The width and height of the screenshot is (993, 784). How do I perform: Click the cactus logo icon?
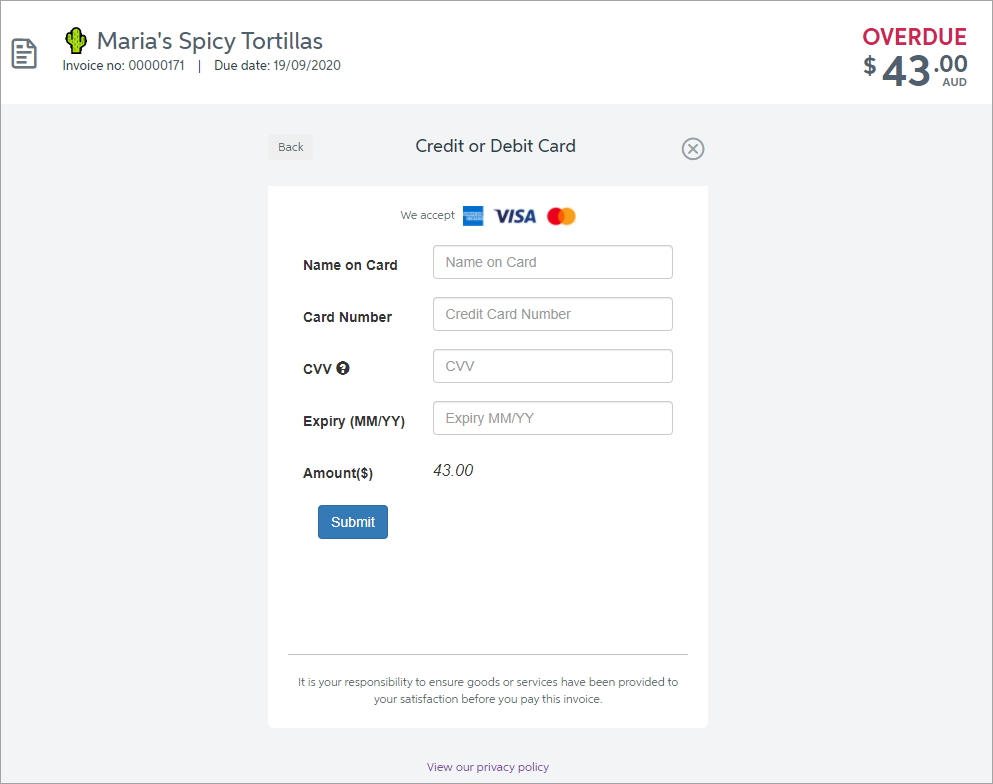76,41
